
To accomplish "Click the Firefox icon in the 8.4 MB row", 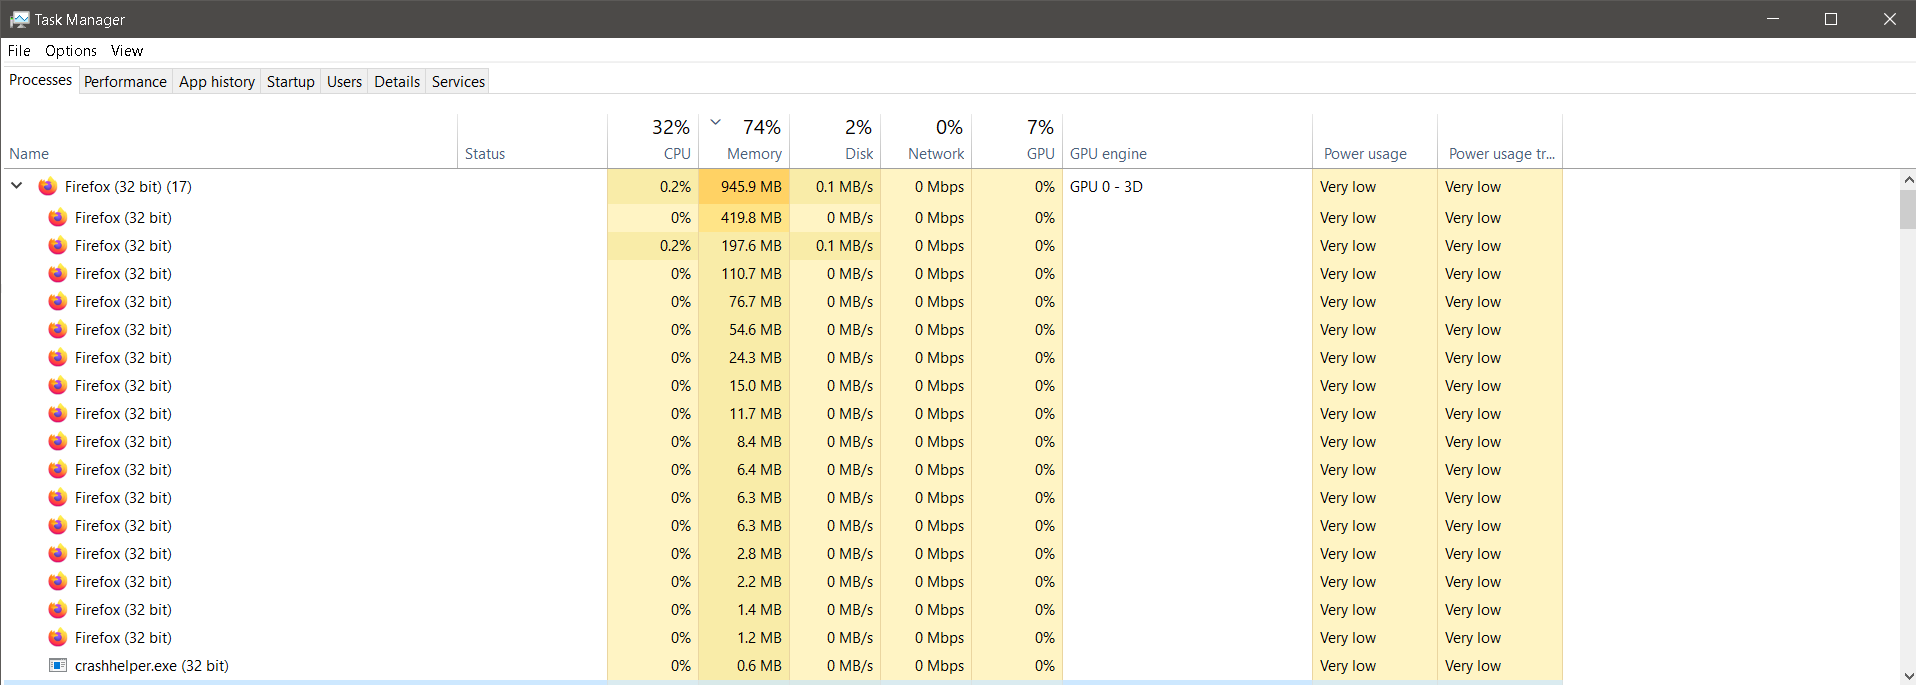I will pyautogui.click(x=58, y=441).
